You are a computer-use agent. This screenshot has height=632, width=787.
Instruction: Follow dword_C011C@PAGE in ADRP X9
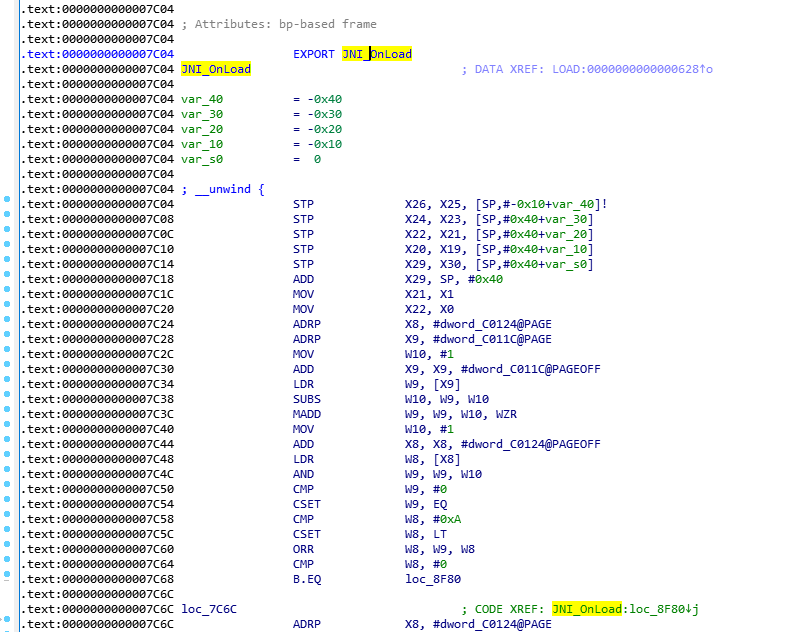click(492, 339)
